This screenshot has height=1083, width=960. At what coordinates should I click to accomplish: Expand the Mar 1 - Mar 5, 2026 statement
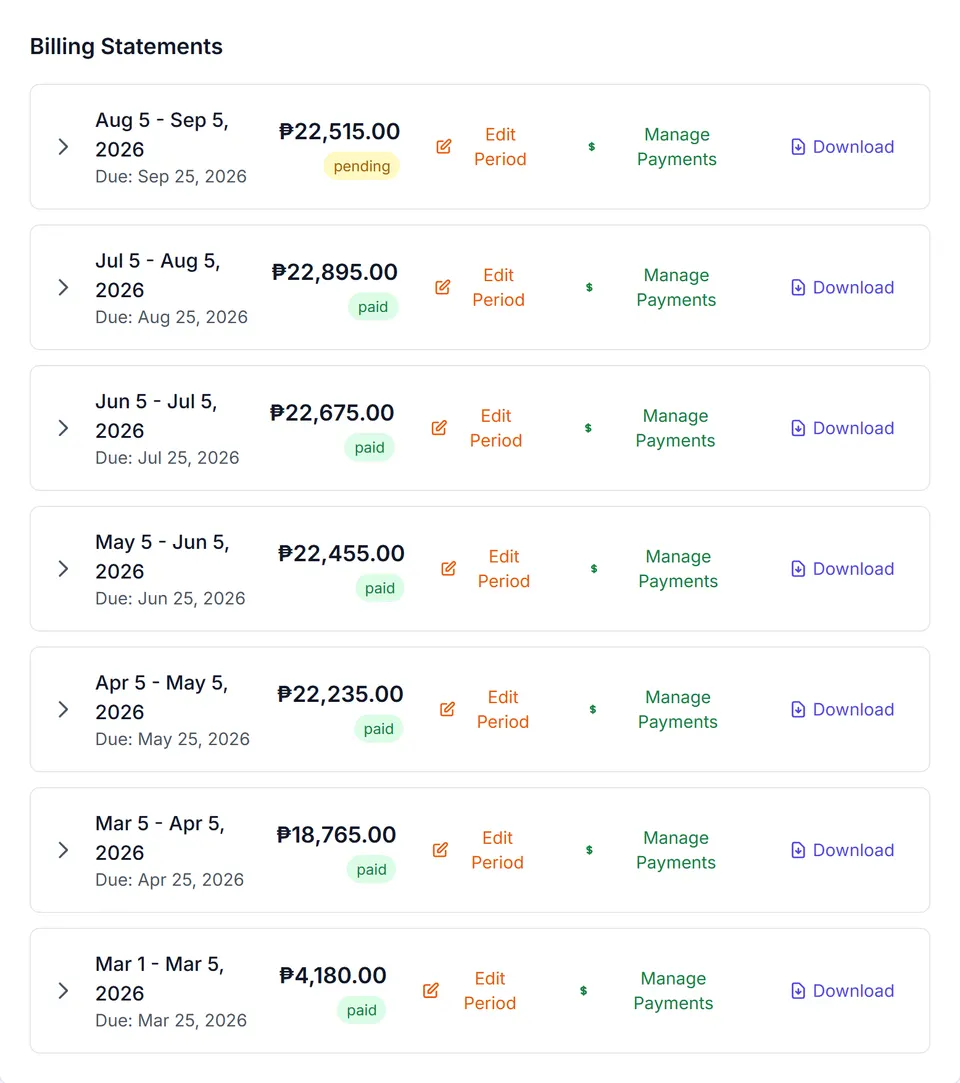pos(64,990)
